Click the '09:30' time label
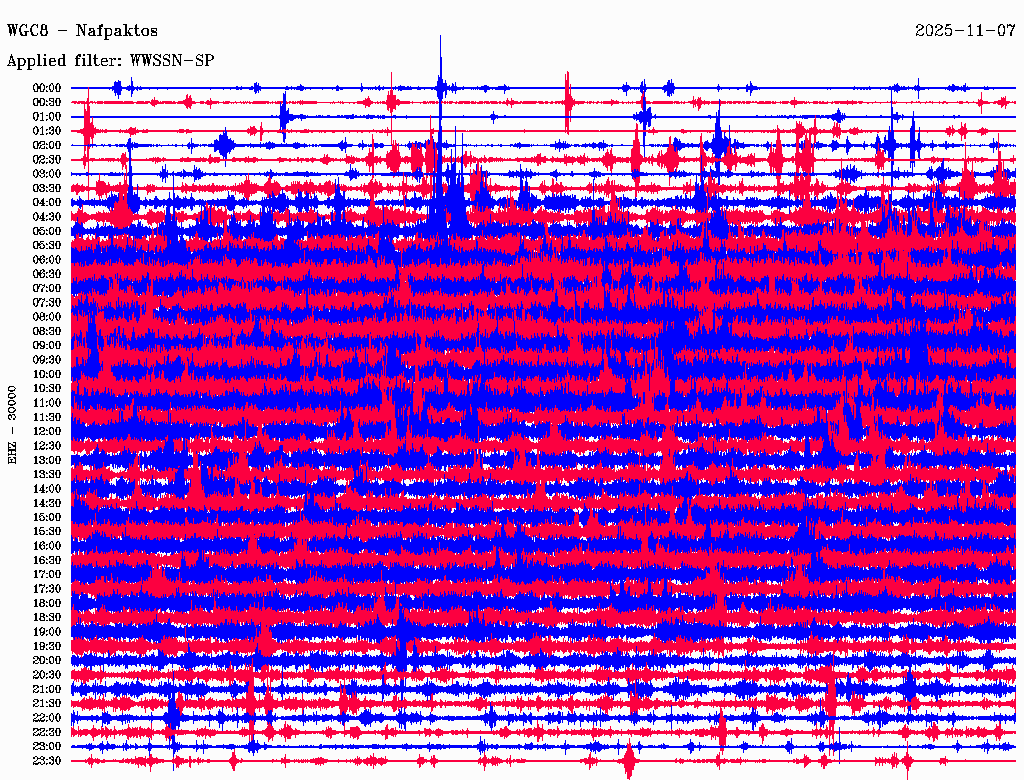Screen dimensions: 1024x780 tap(47, 360)
